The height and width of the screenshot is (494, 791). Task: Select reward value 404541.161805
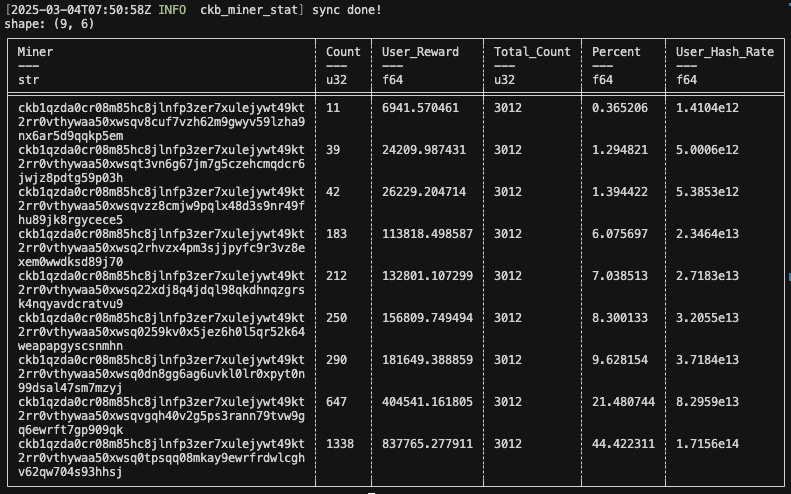coord(427,401)
